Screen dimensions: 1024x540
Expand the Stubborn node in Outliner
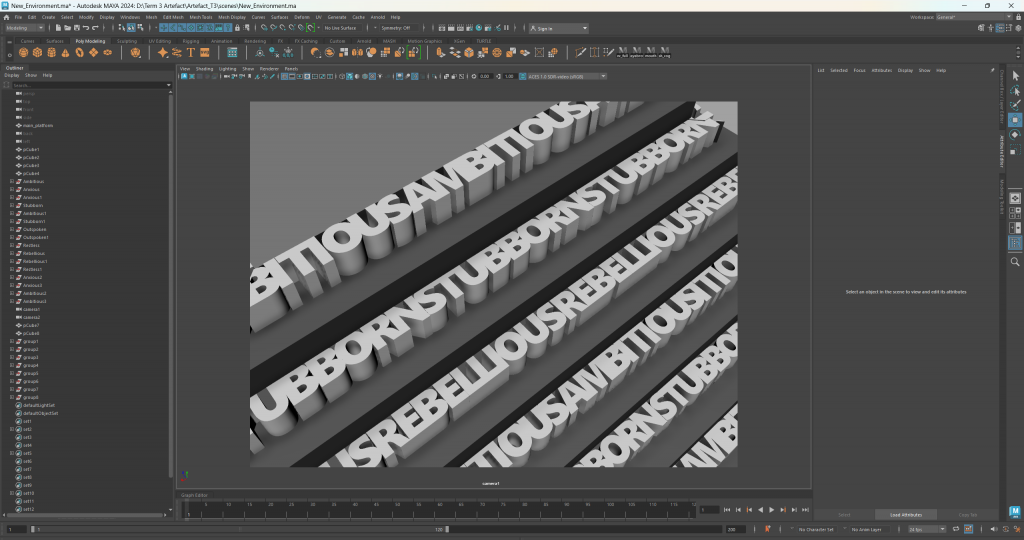(12, 206)
